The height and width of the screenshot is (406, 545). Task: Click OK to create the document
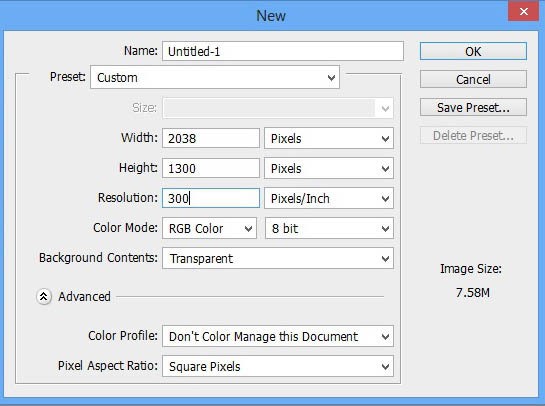click(473, 51)
